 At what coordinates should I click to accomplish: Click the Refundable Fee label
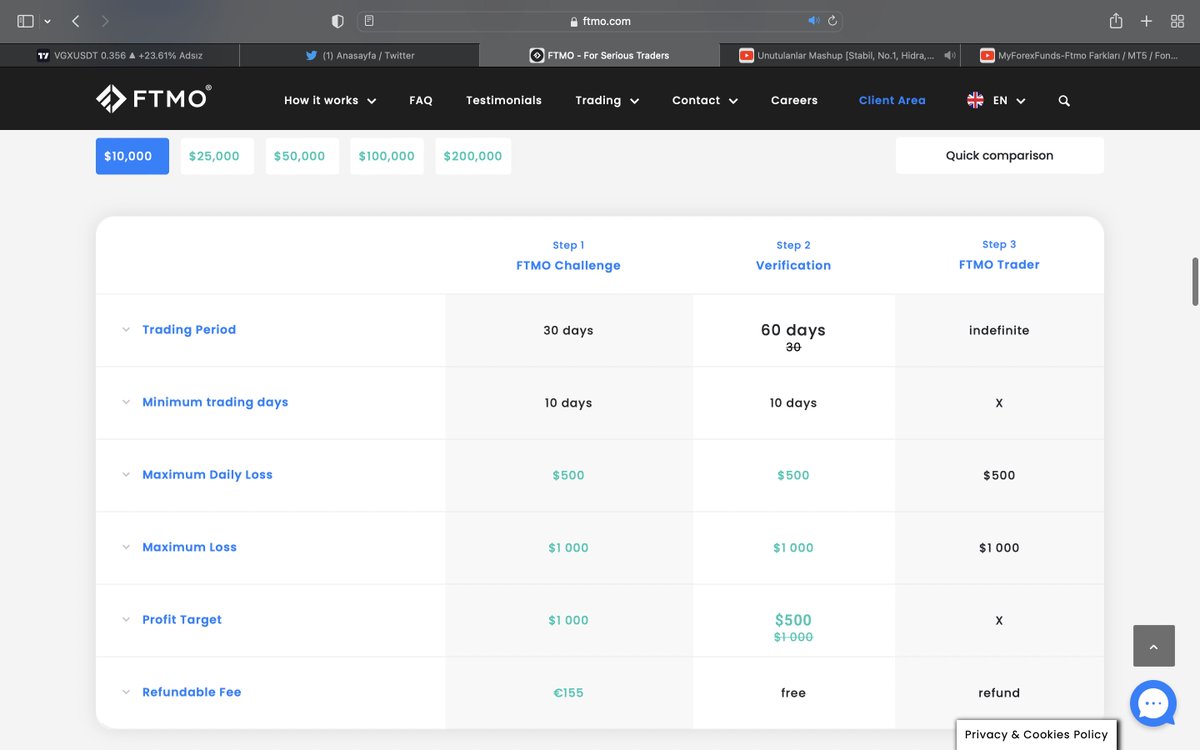pos(192,692)
